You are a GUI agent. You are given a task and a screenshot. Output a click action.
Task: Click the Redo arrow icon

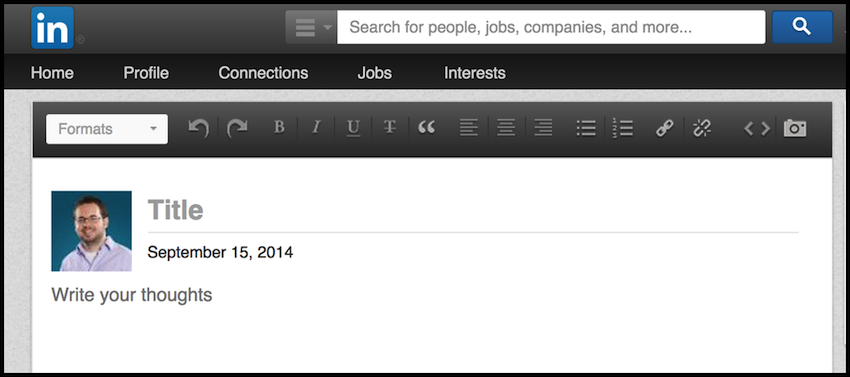[237, 129]
